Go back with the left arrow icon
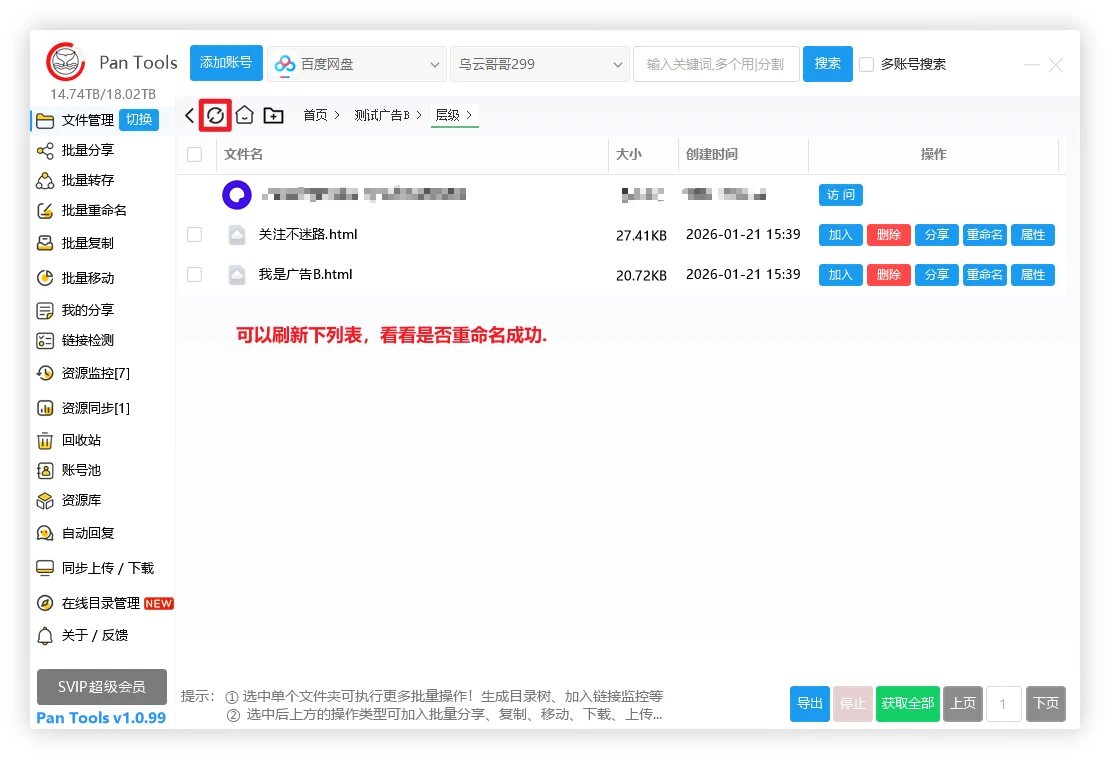 point(189,116)
